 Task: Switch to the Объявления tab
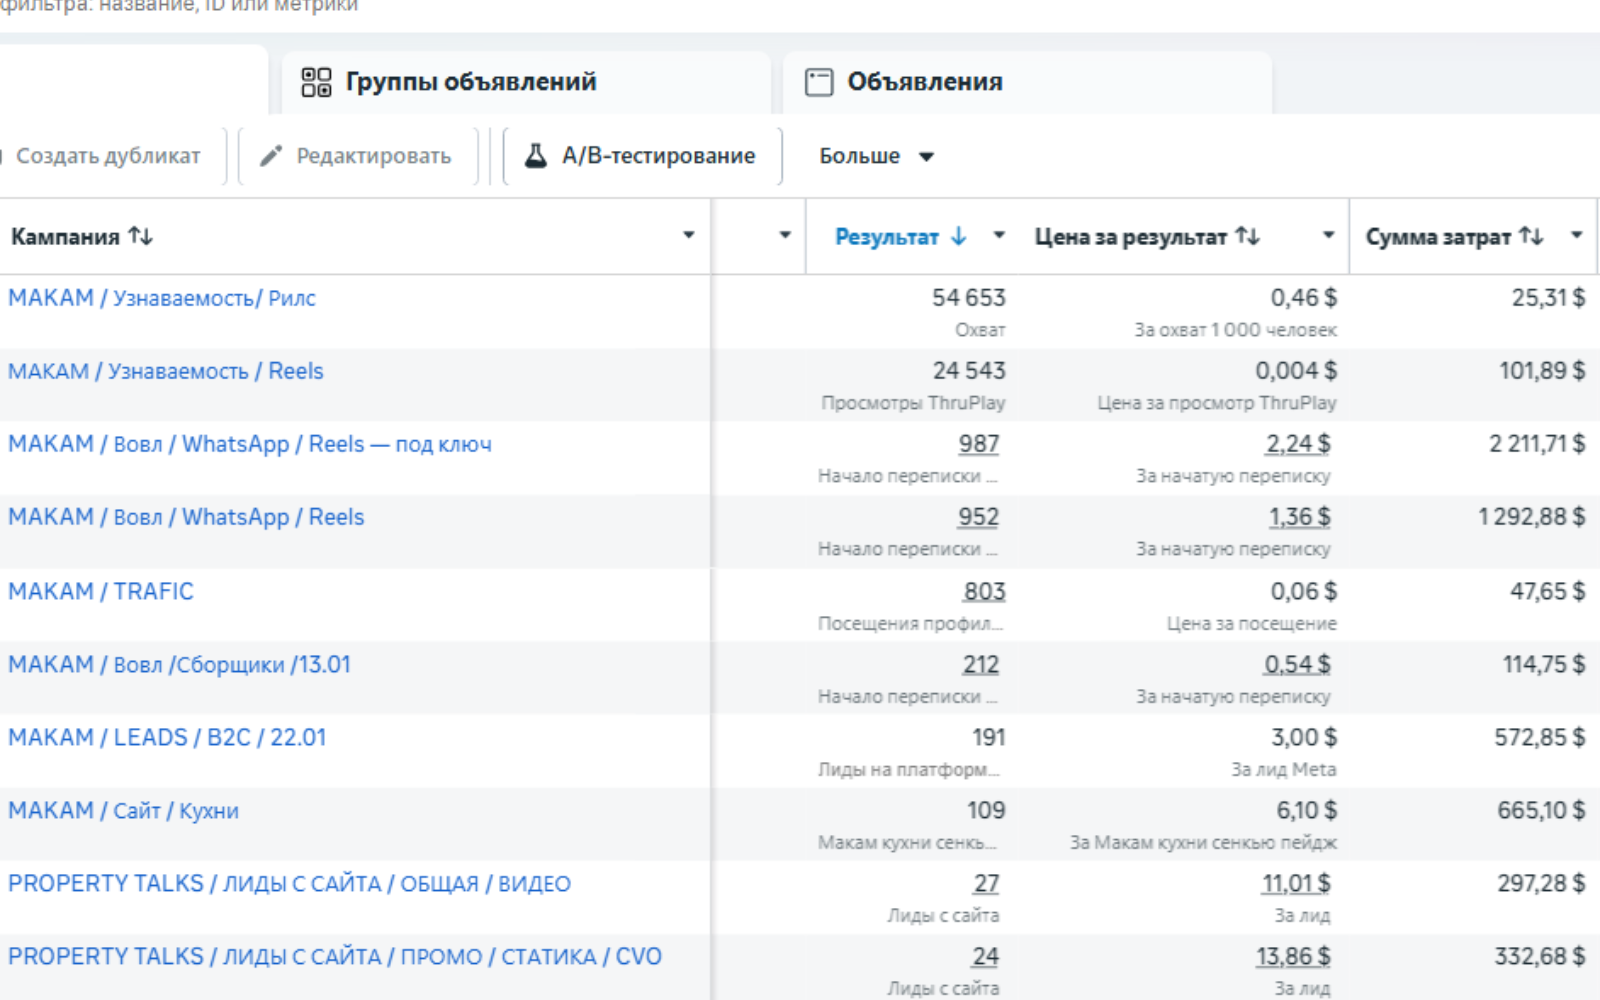tap(924, 82)
